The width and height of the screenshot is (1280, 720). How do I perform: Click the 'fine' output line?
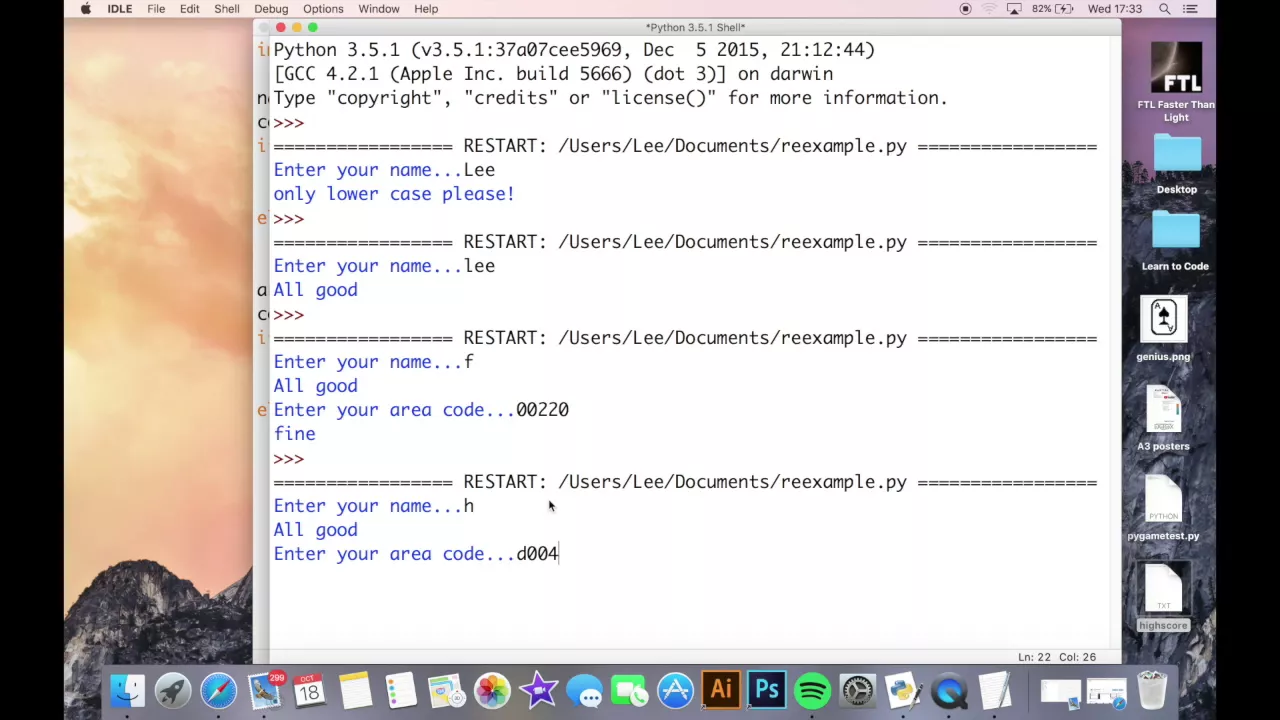pos(294,434)
